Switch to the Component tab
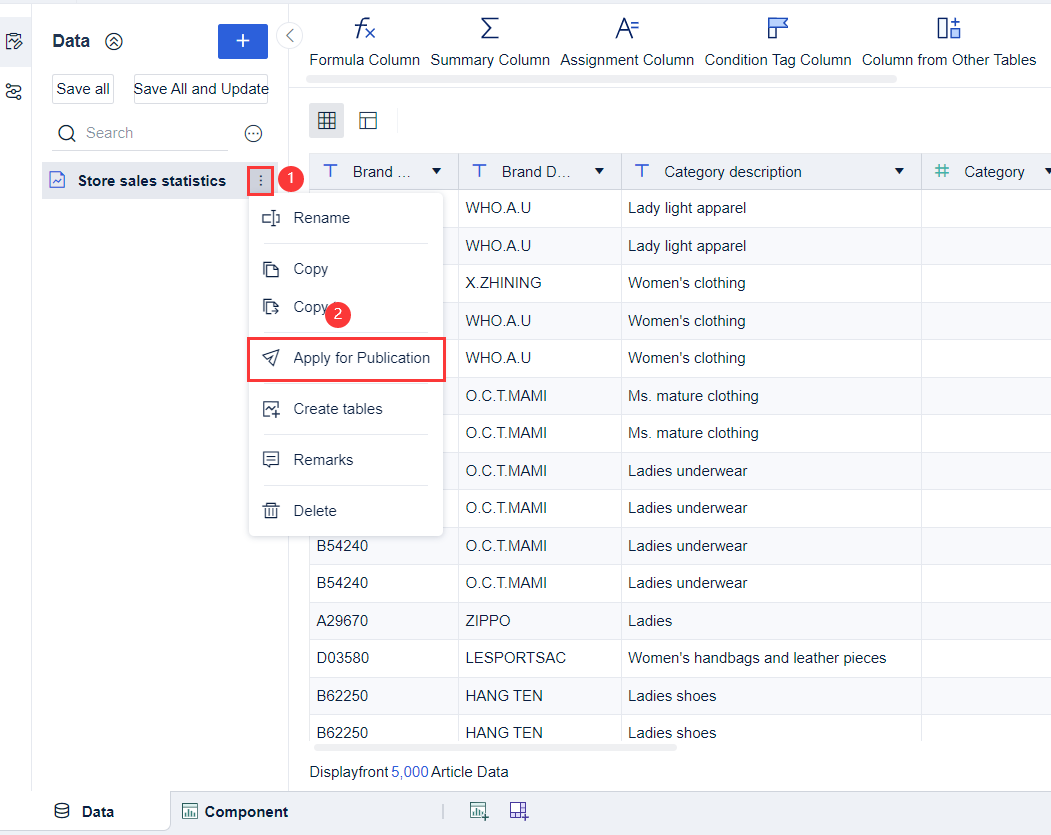This screenshot has width=1051, height=835. [x=234, y=811]
